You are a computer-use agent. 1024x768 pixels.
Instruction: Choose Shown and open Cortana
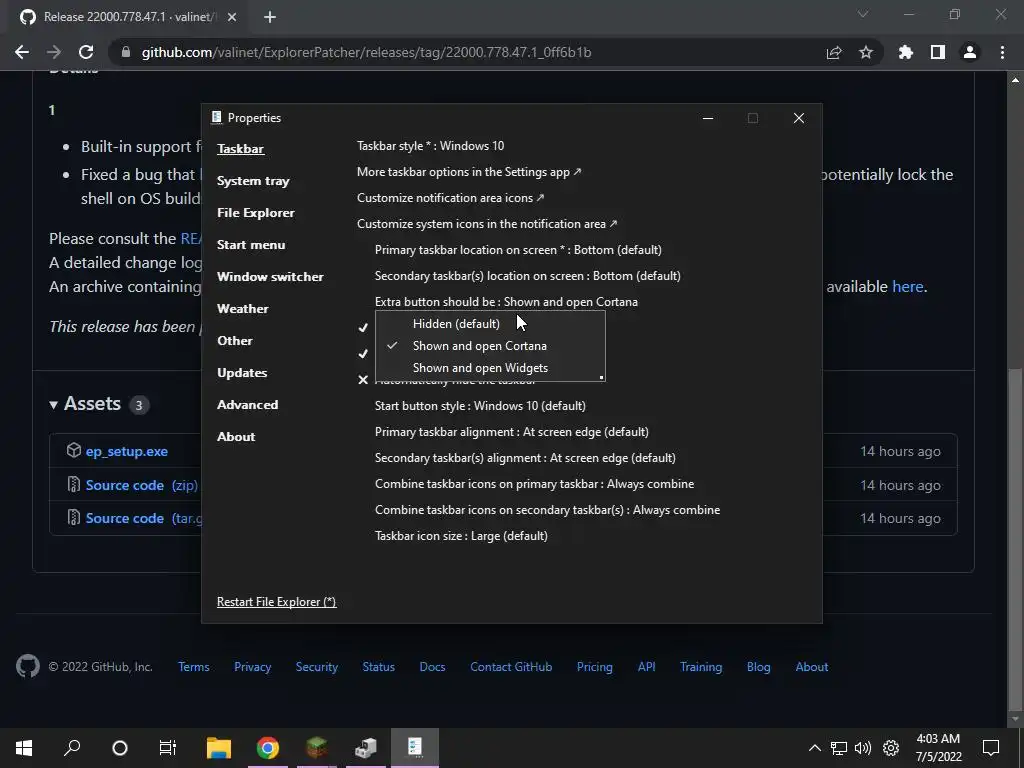[x=490, y=346]
